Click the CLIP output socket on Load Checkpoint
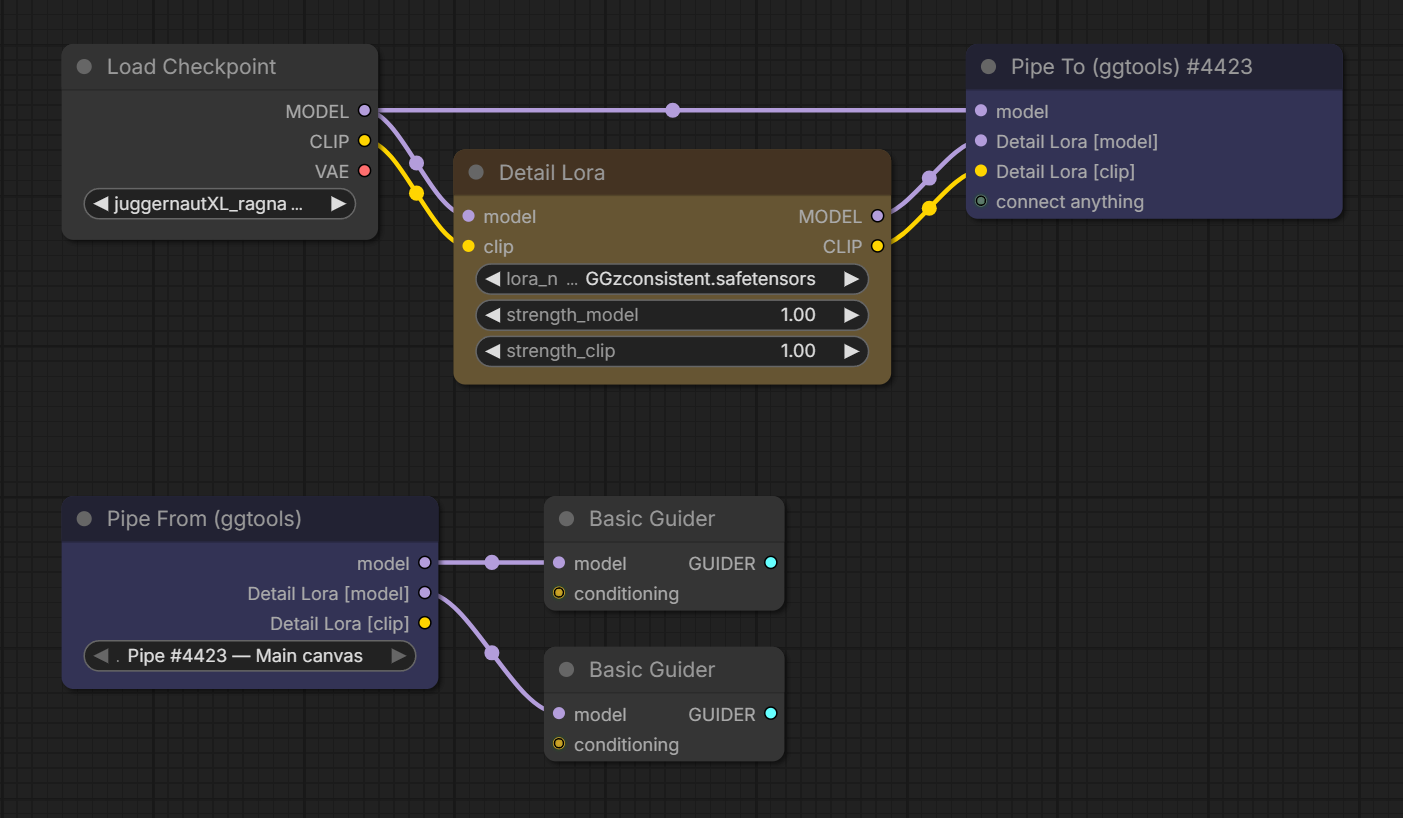 coord(364,141)
